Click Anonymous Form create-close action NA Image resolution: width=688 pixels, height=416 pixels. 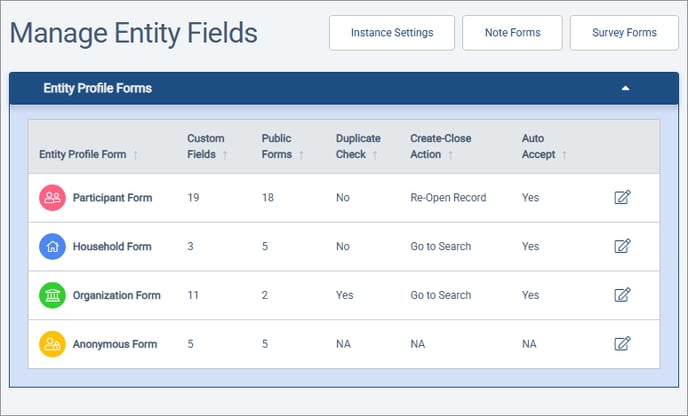pos(418,344)
